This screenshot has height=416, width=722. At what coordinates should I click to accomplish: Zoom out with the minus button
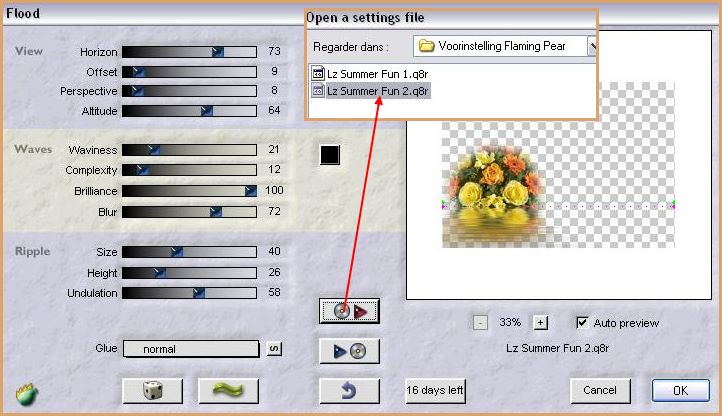(480, 323)
